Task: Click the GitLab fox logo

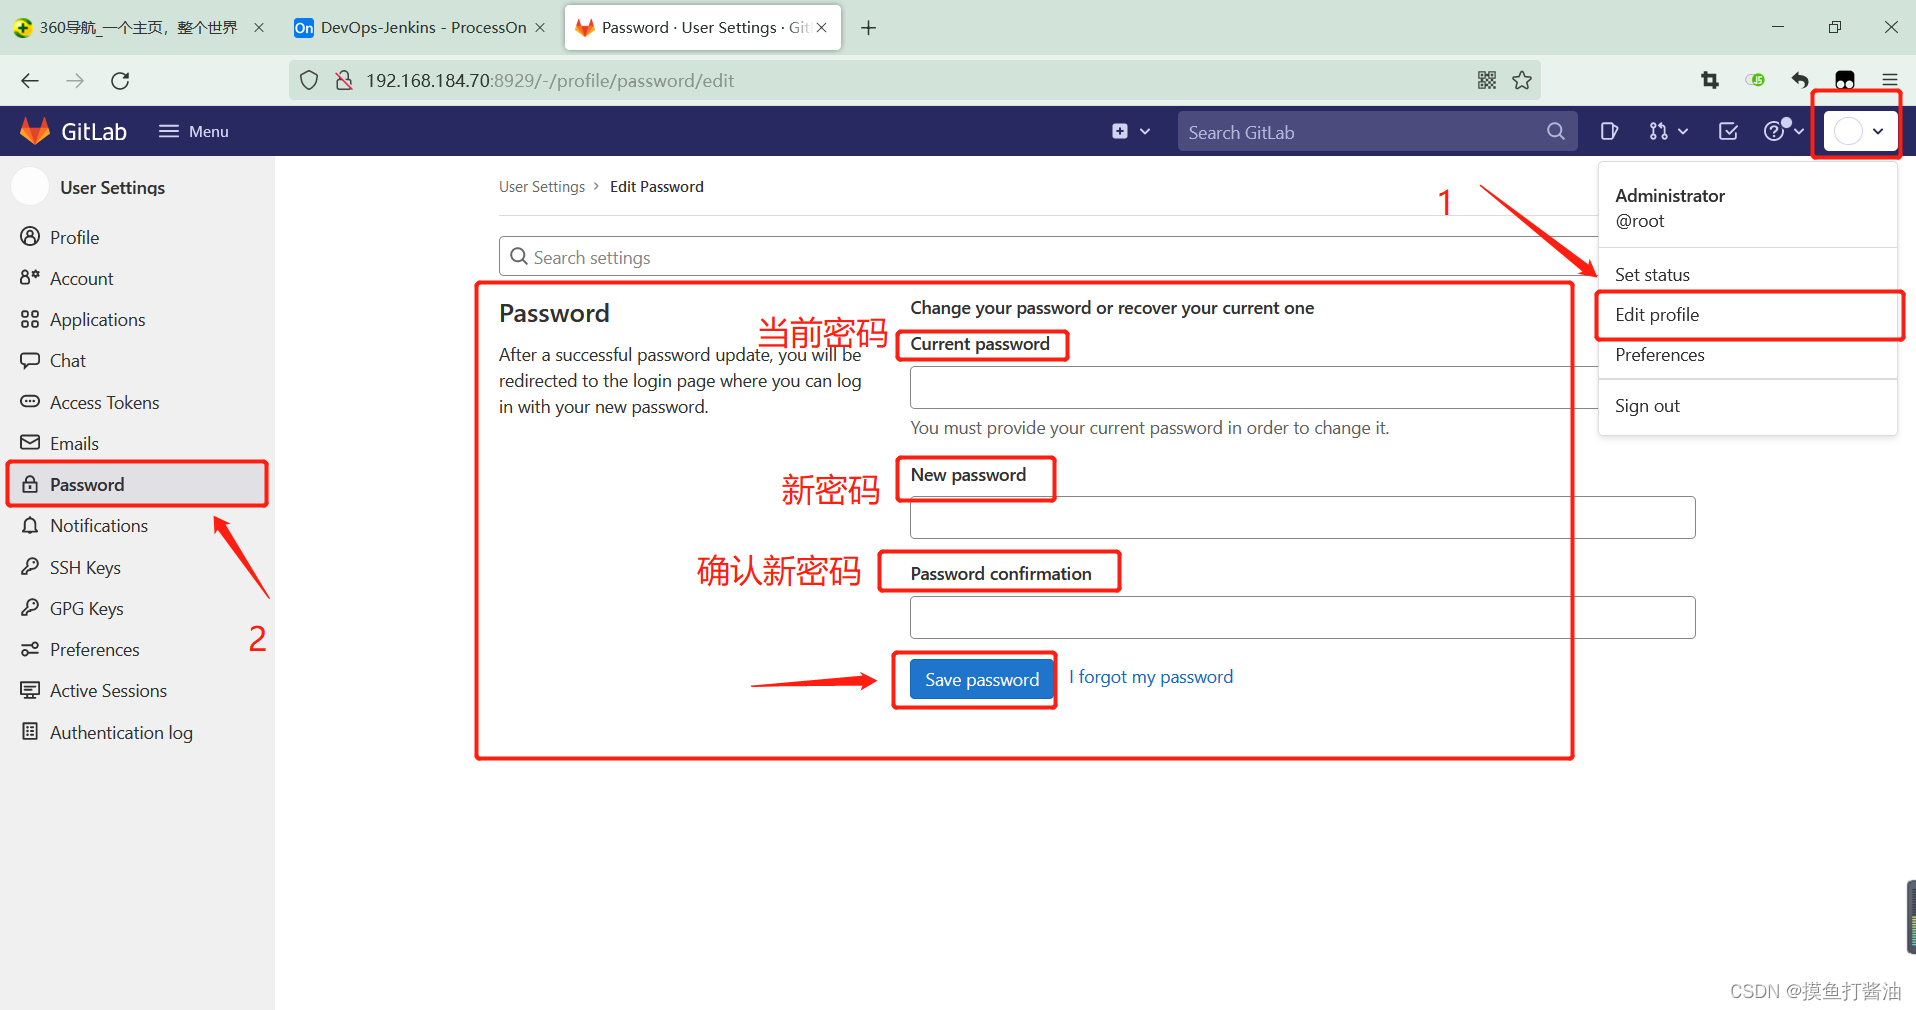Action: pyautogui.click(x=35, y=131)
